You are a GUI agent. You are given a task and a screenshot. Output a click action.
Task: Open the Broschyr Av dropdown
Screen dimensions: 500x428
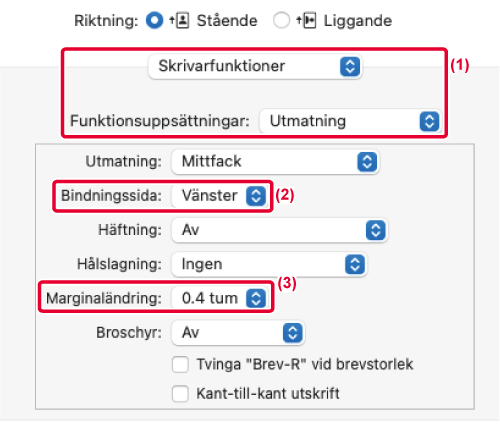238,333
